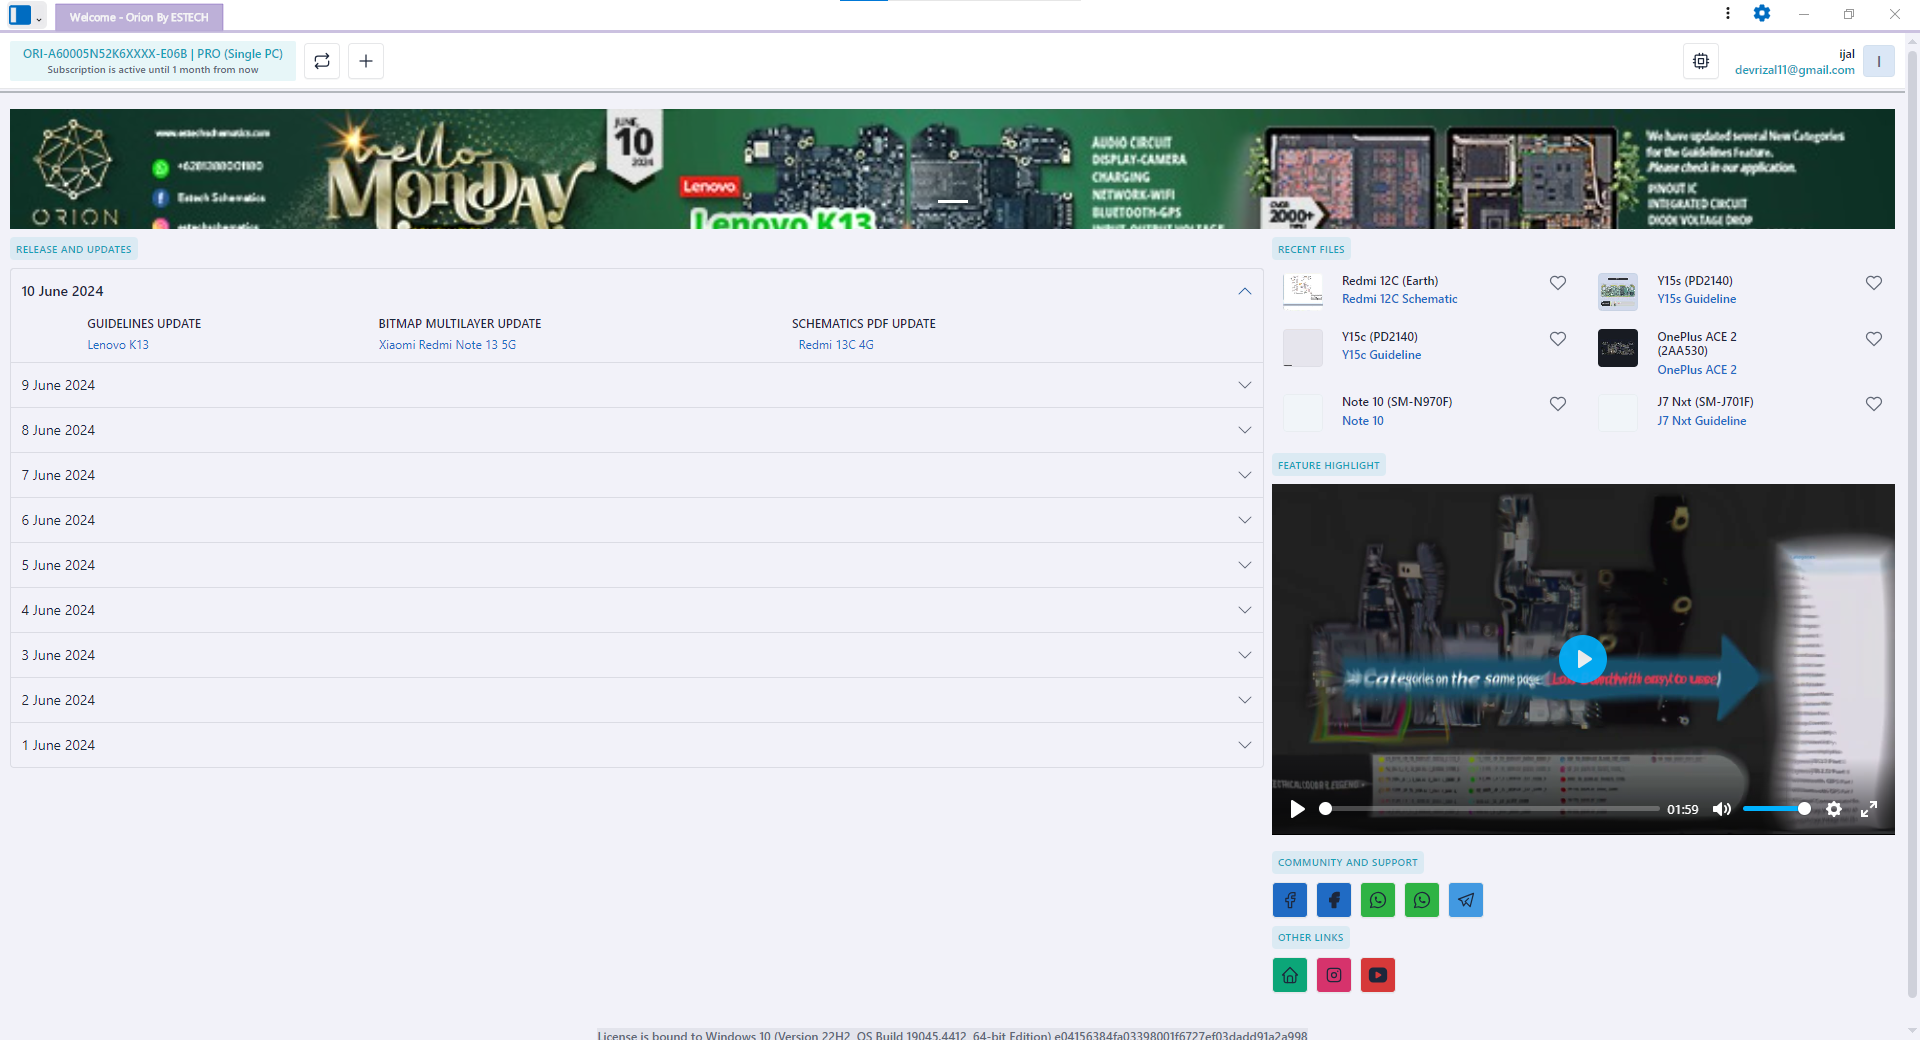The image size is (1920, 1040).
Task: Click the license badge ORI-A60005N52K6XXXX-E06B
Action: click(x=153, y=61)
